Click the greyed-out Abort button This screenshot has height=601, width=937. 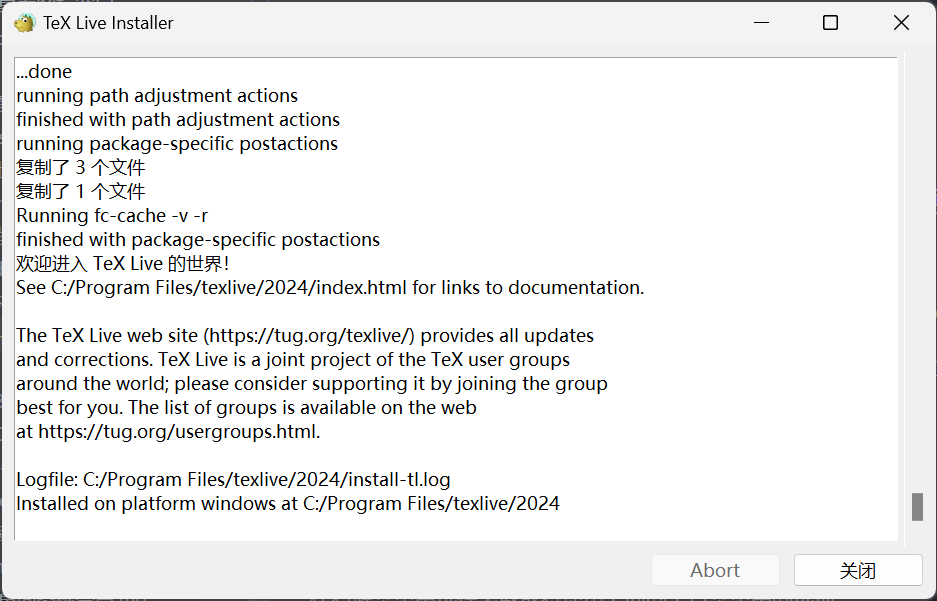[715, 570]
